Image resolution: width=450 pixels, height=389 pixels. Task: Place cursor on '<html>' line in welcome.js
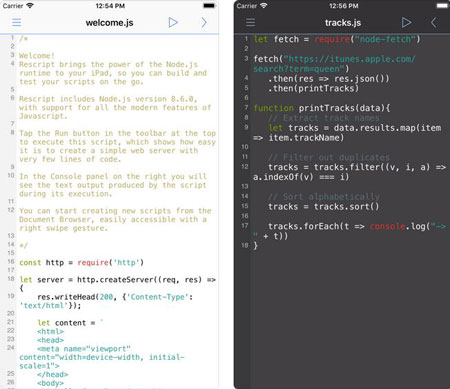tap(50, 331)
